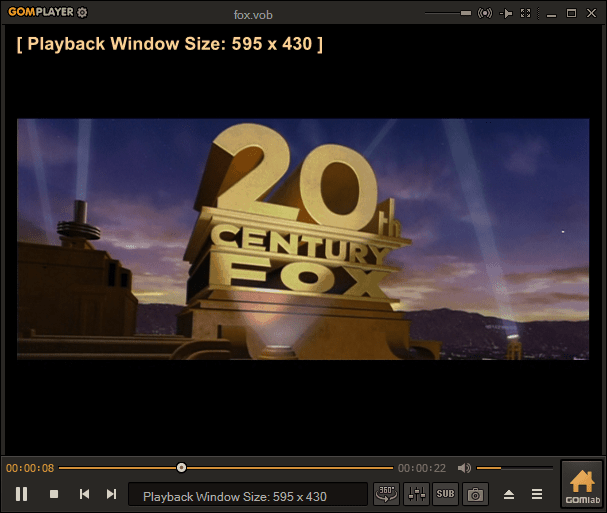The height and width of the screenshot is (513, 607).
Task: Click the 20th Century Fox video frame
Action: pyautogui.click(x=303, y=239)
